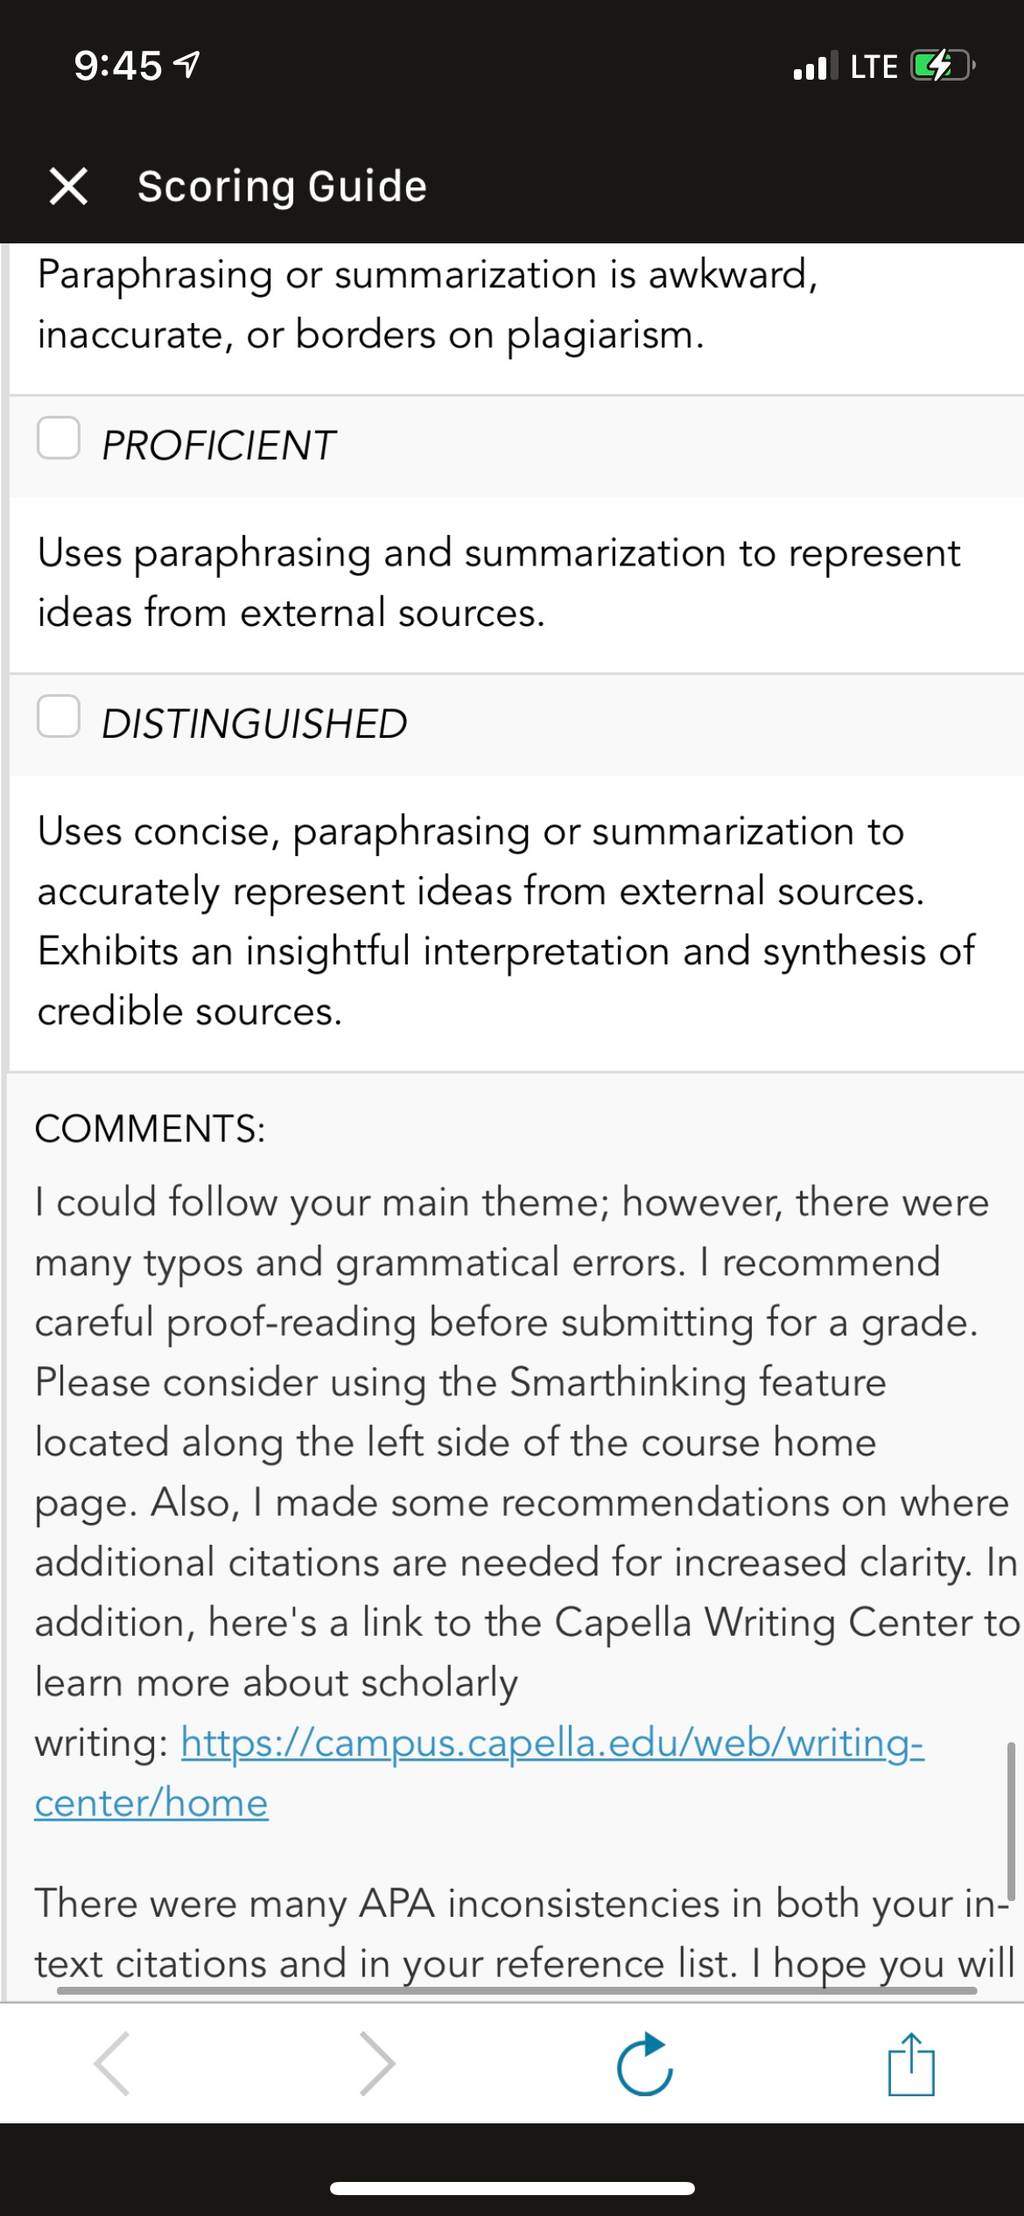
Task: Click the center/home link continuation
Action: pyautogui.click(x=151, y=1803)
